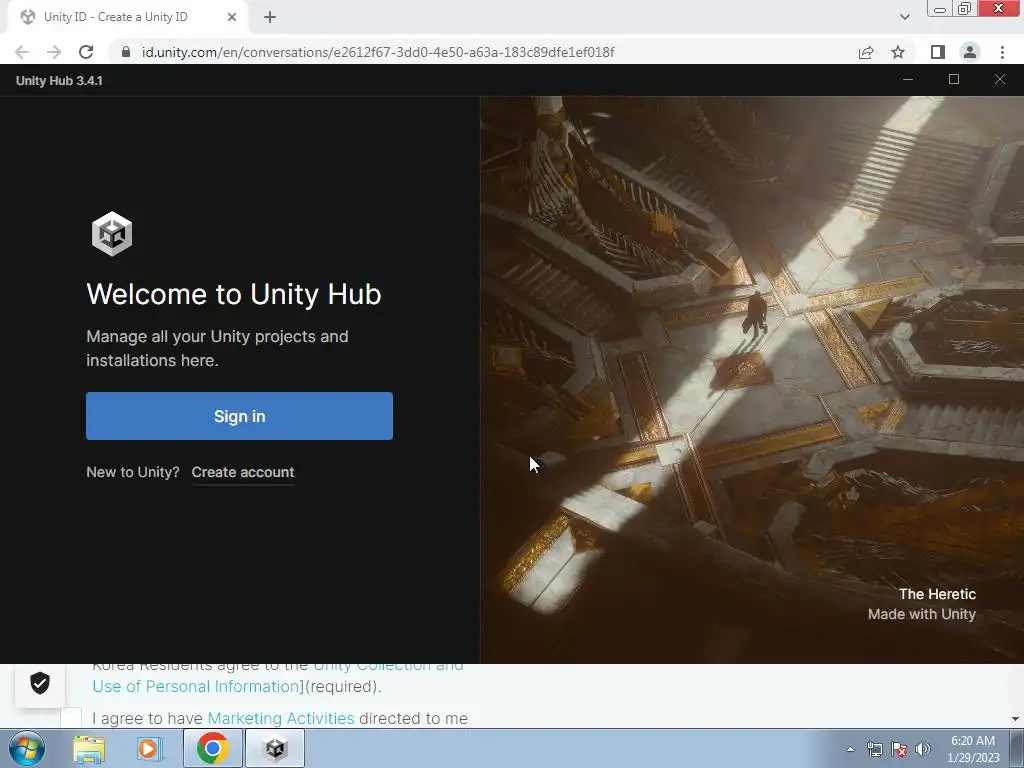Click the Made with Unity caption
The width and height of the screenshot is (1024, 768).
[x=921, y=615]
